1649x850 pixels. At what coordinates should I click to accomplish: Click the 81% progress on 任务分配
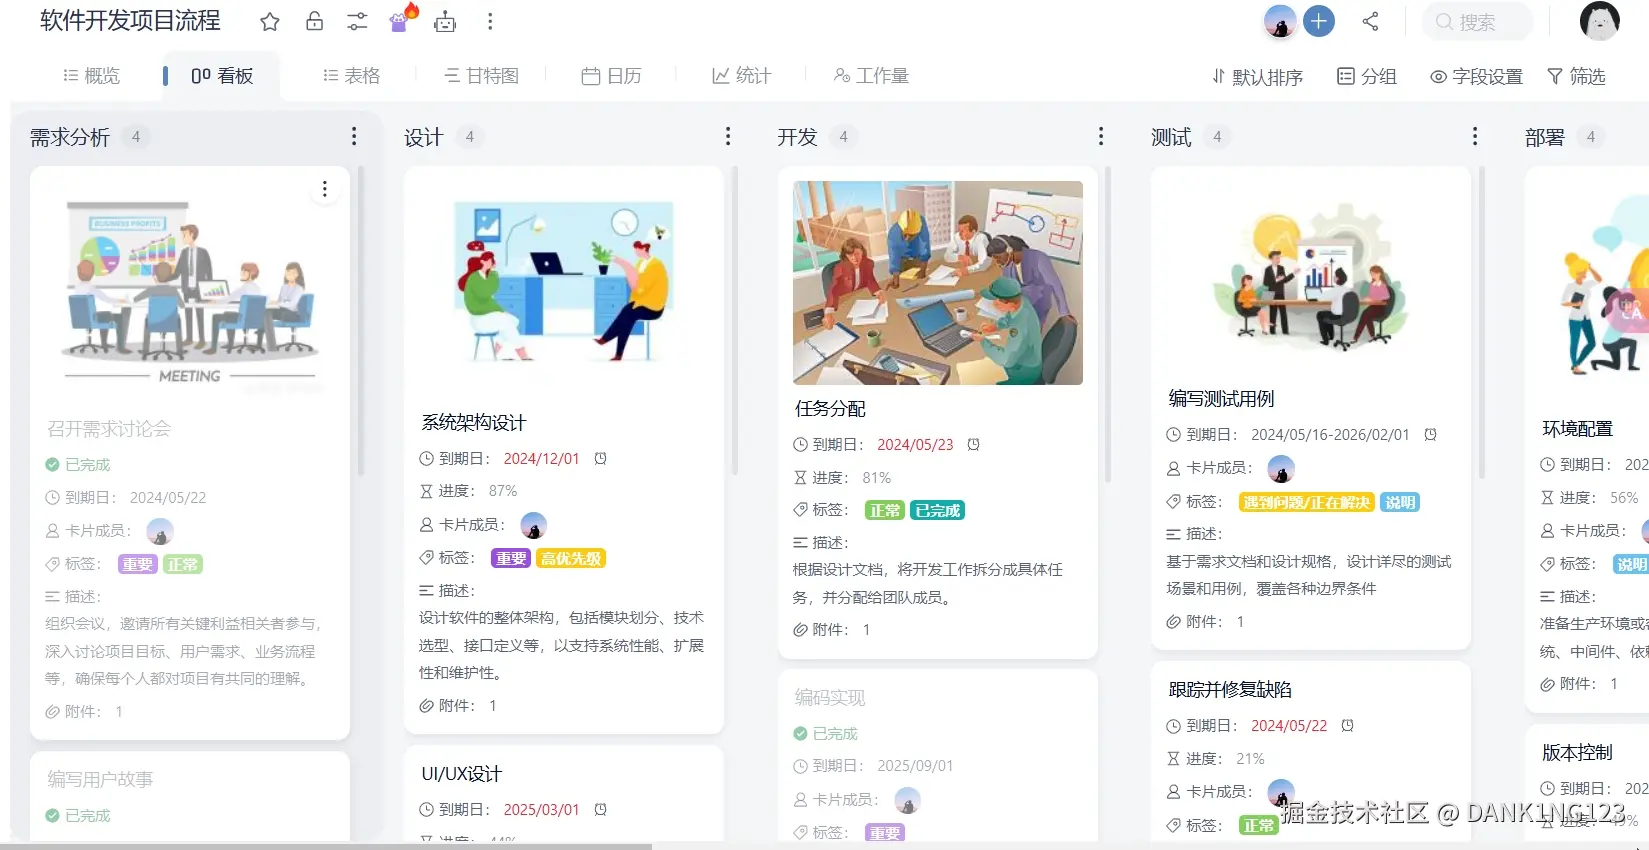tap(876, 478)
